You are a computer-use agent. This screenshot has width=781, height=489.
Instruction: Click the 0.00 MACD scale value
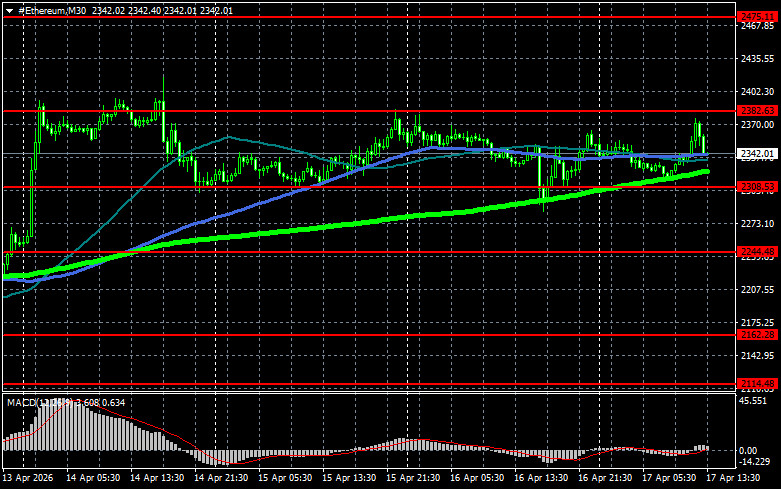point(748,450)
